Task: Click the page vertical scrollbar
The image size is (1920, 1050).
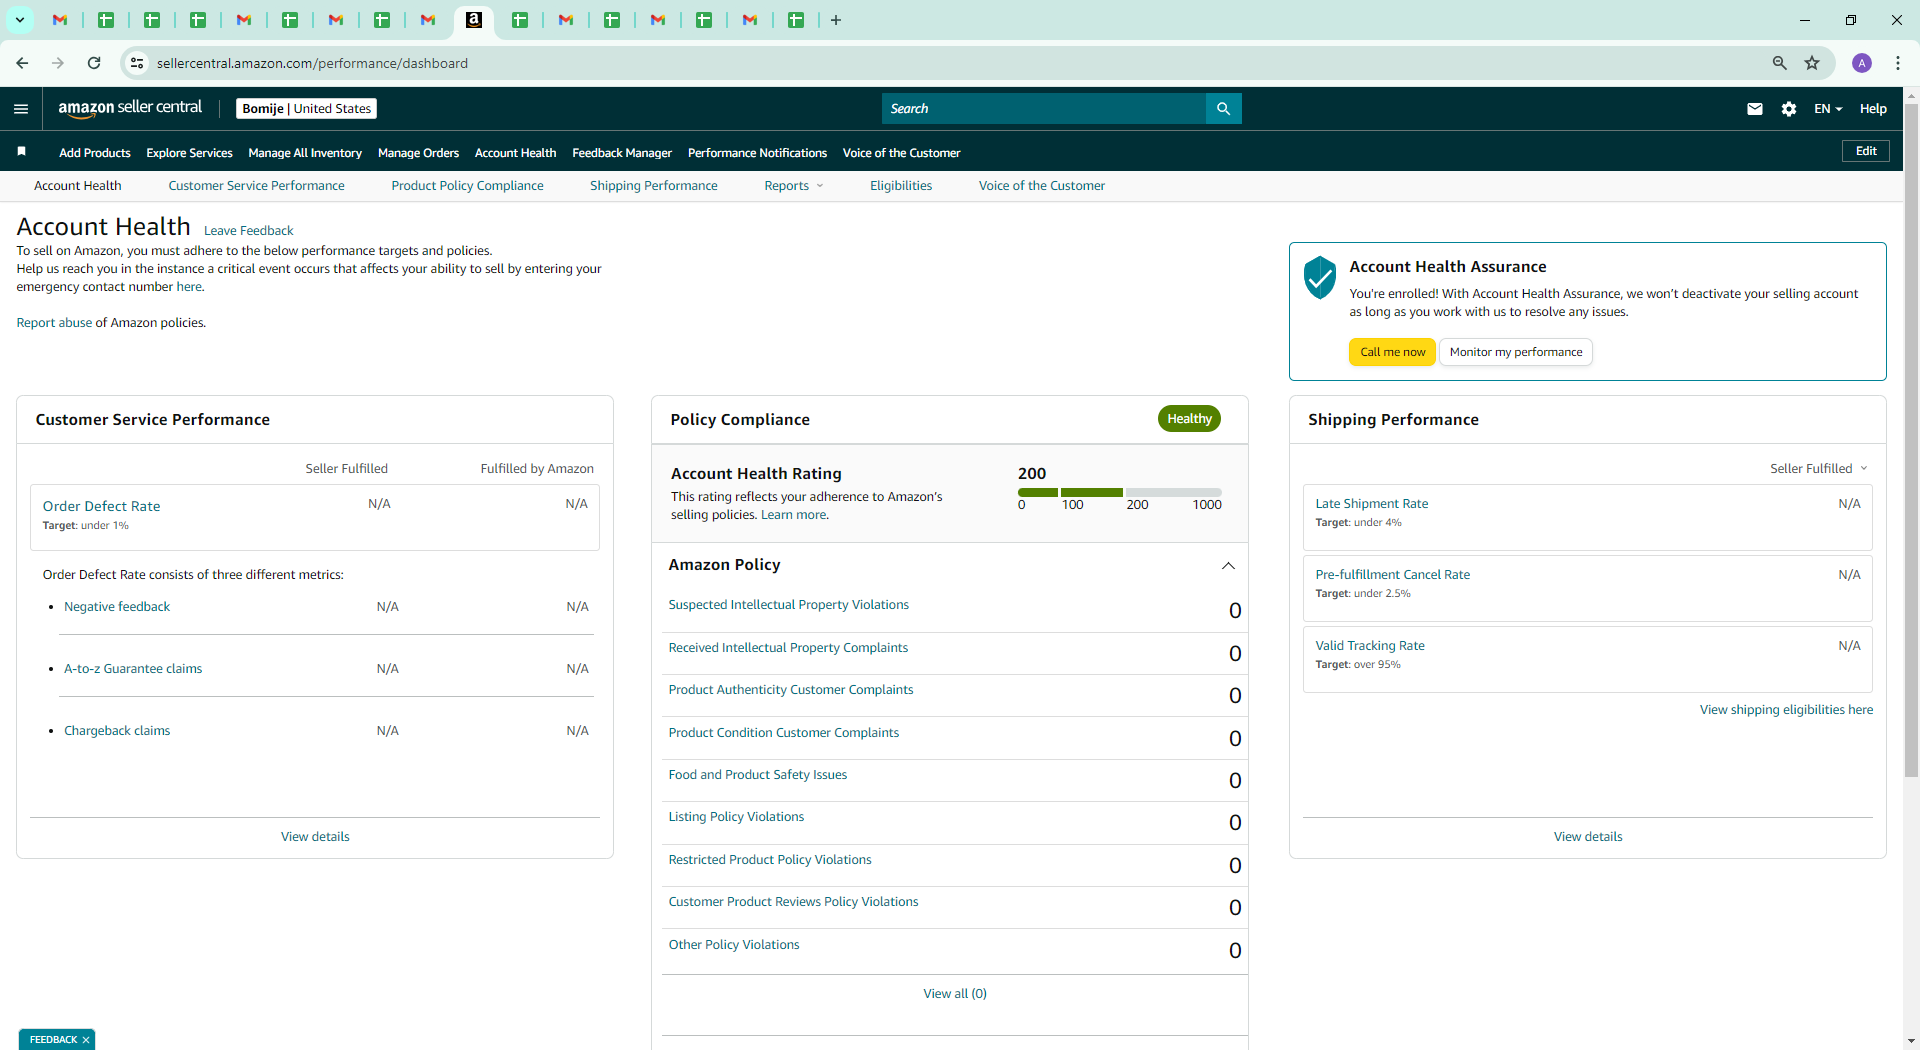Action: point(1911,440)
